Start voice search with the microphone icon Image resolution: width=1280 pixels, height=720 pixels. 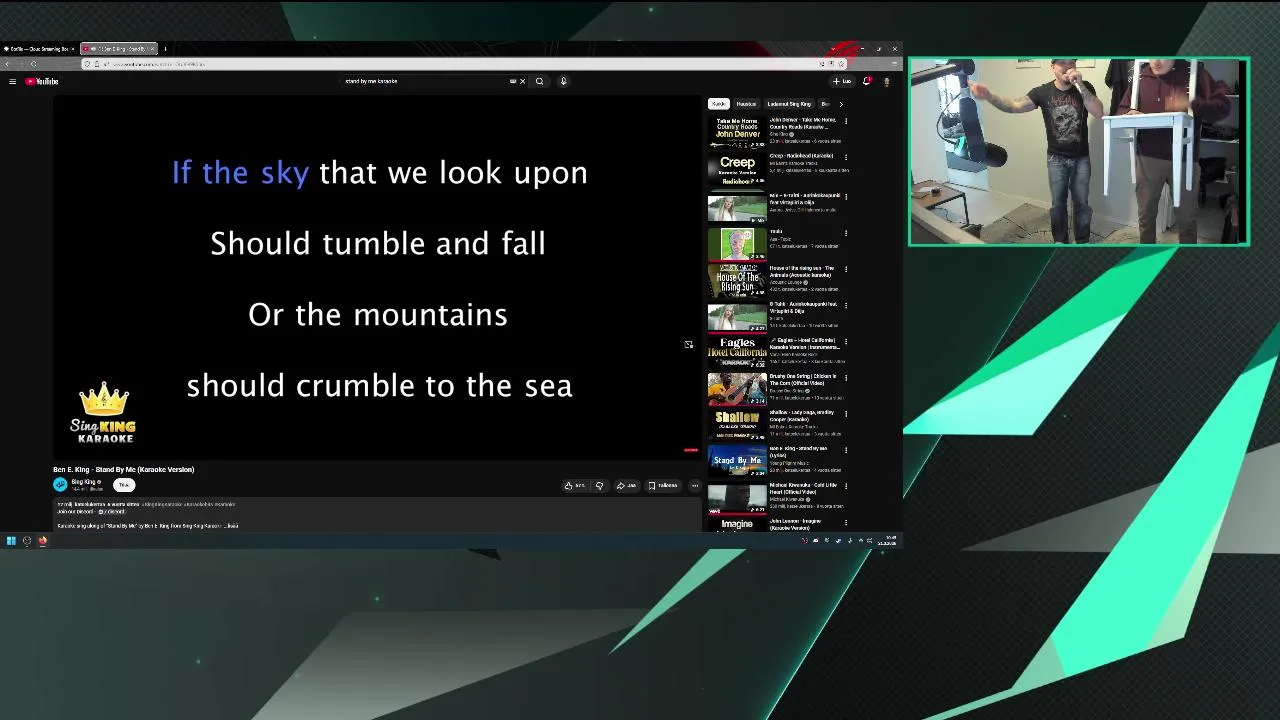(563, 81)
